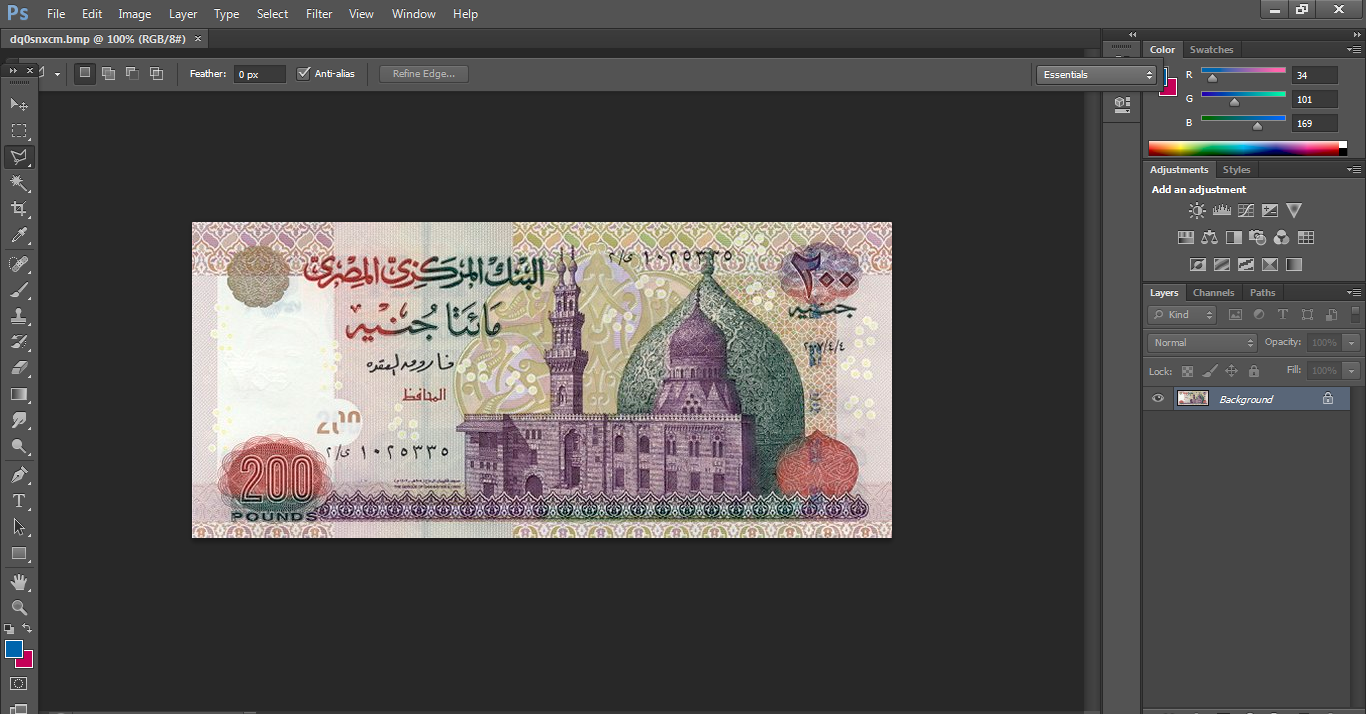1366x714 pixels.
Task: Add a Channel Mixer adjustment
Action: pyautogui.click(x=1281, y=238)
